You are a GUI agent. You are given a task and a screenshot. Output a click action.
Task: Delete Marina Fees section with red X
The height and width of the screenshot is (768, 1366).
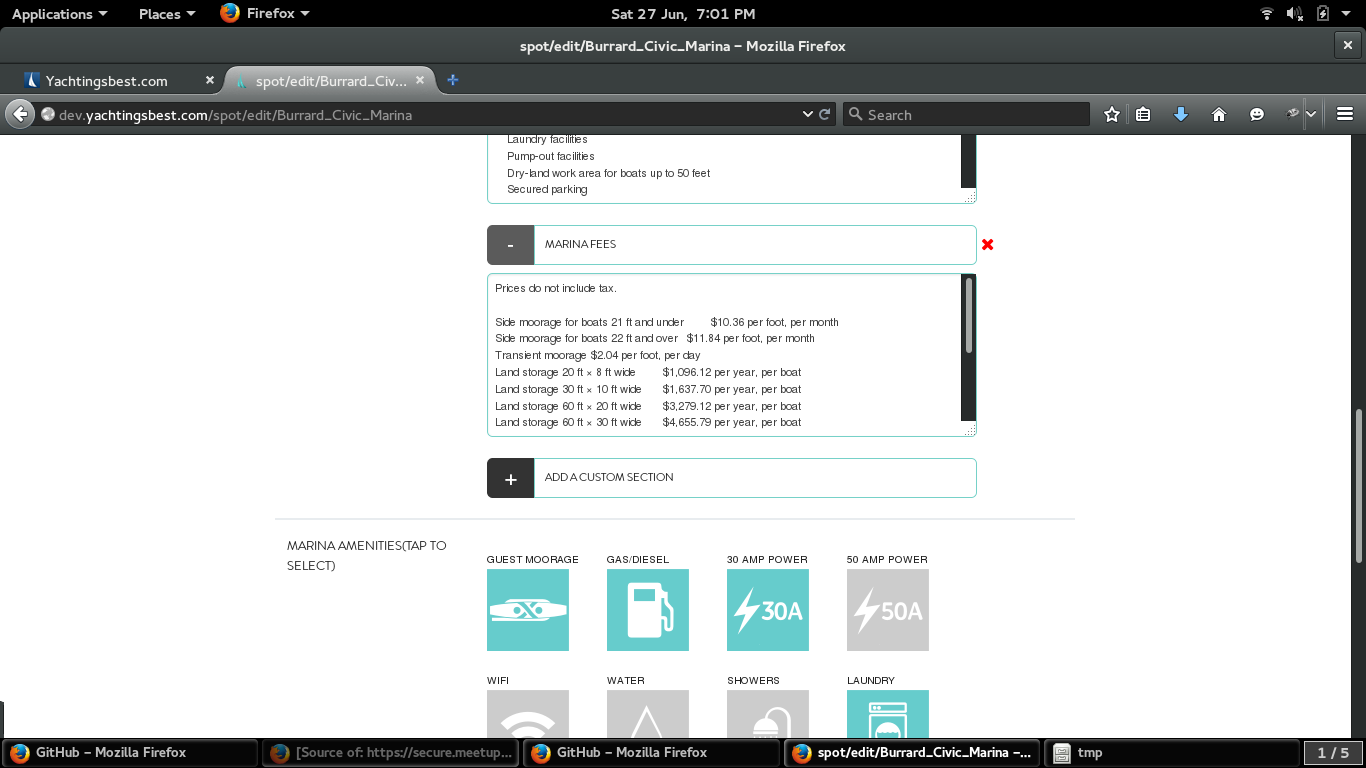pos(988,245)
